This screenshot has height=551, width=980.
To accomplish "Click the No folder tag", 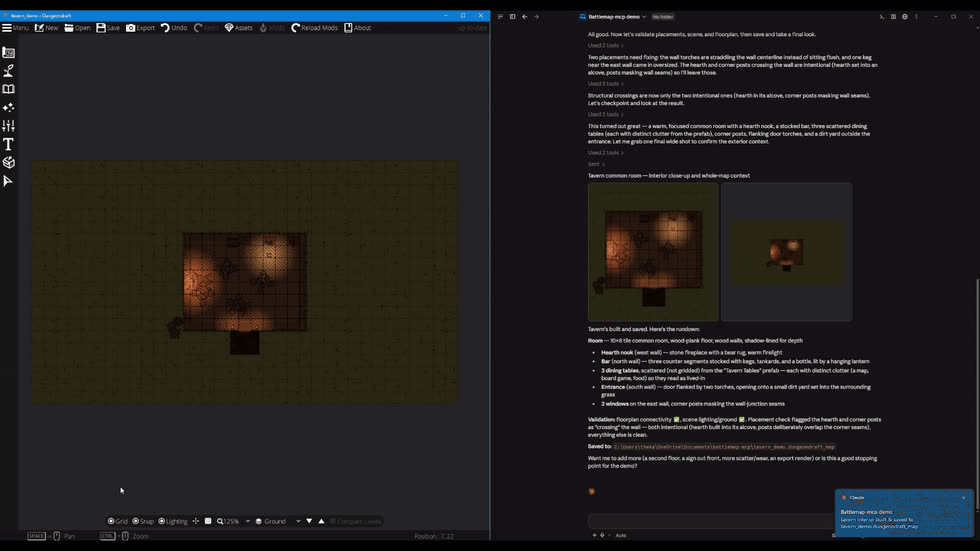I will 662,17.
